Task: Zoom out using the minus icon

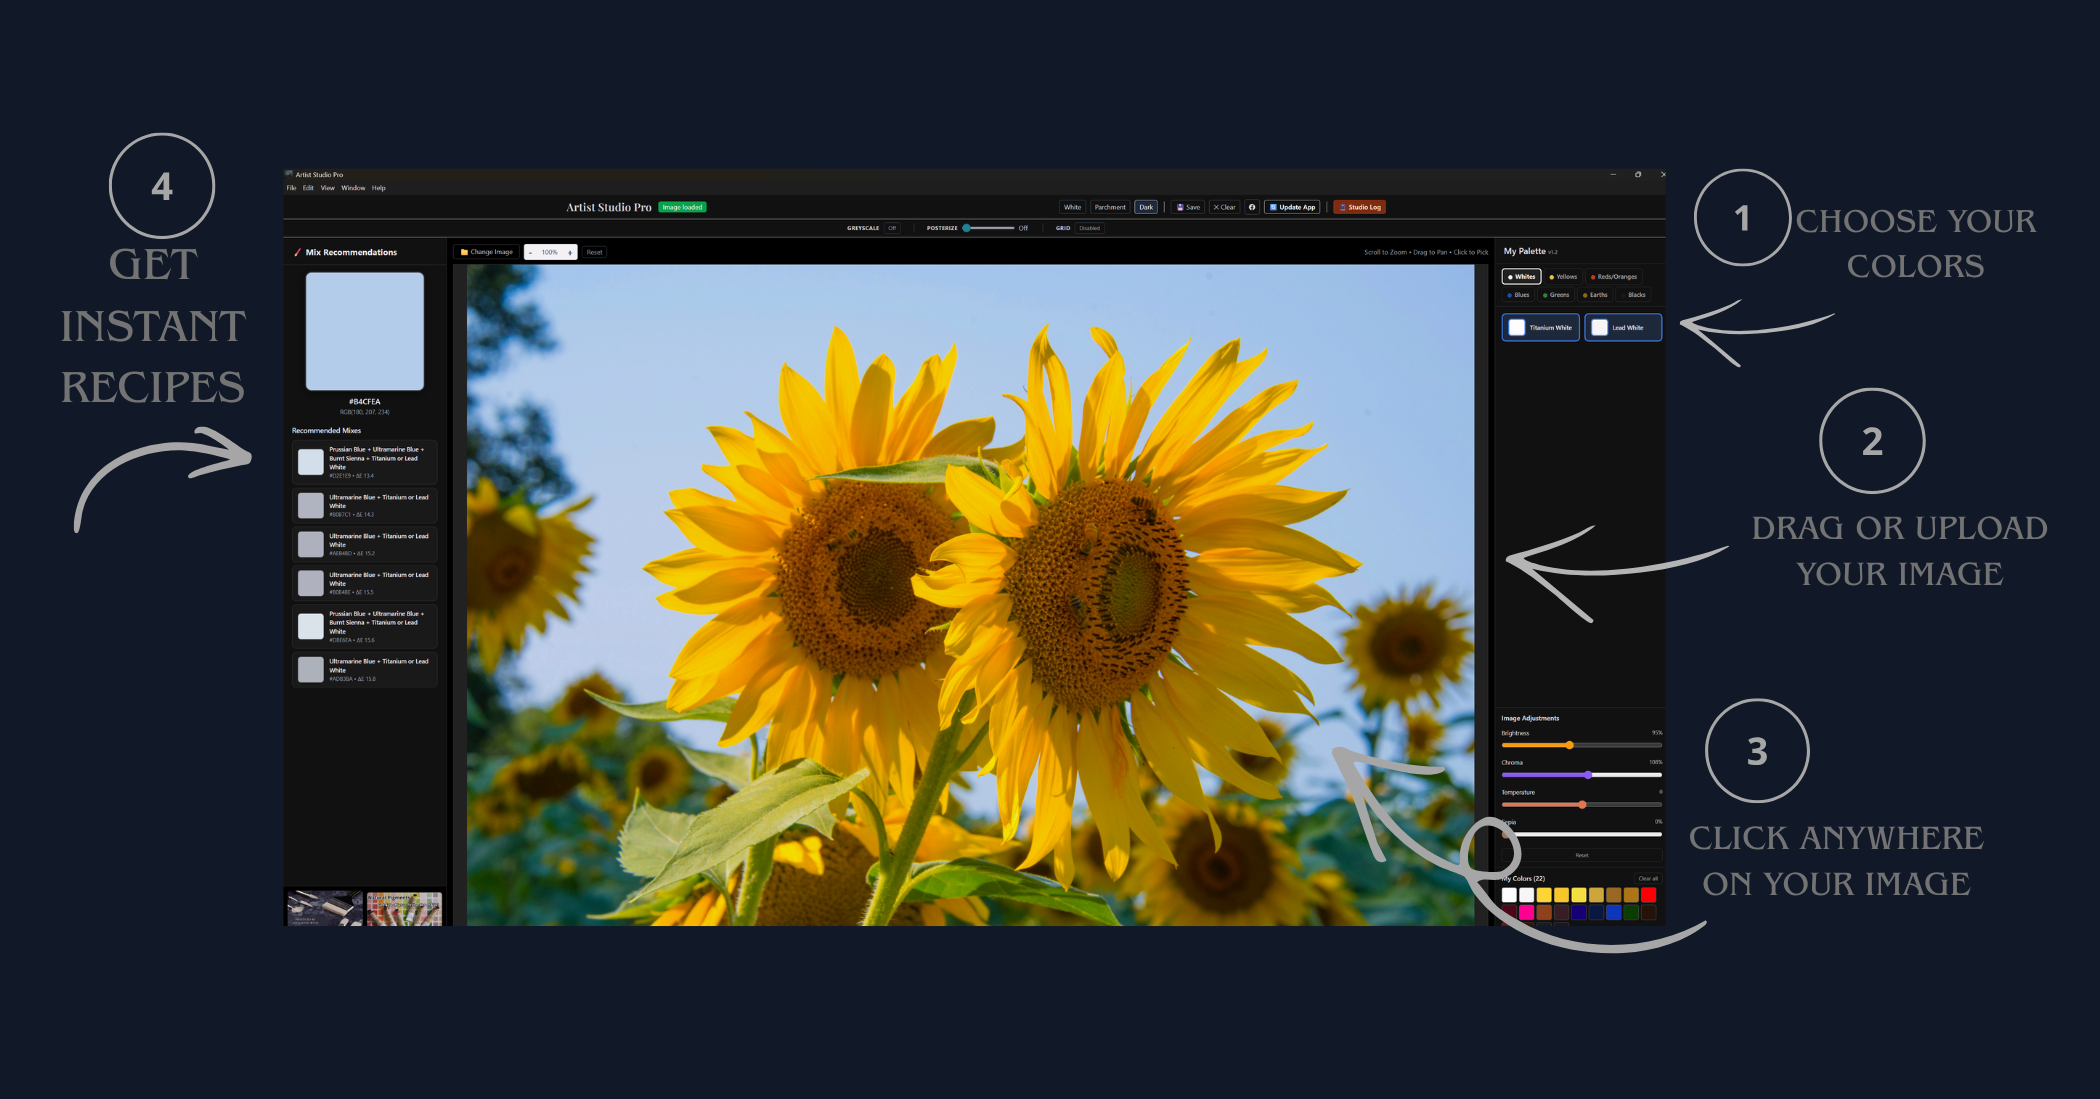Action: 530,252
